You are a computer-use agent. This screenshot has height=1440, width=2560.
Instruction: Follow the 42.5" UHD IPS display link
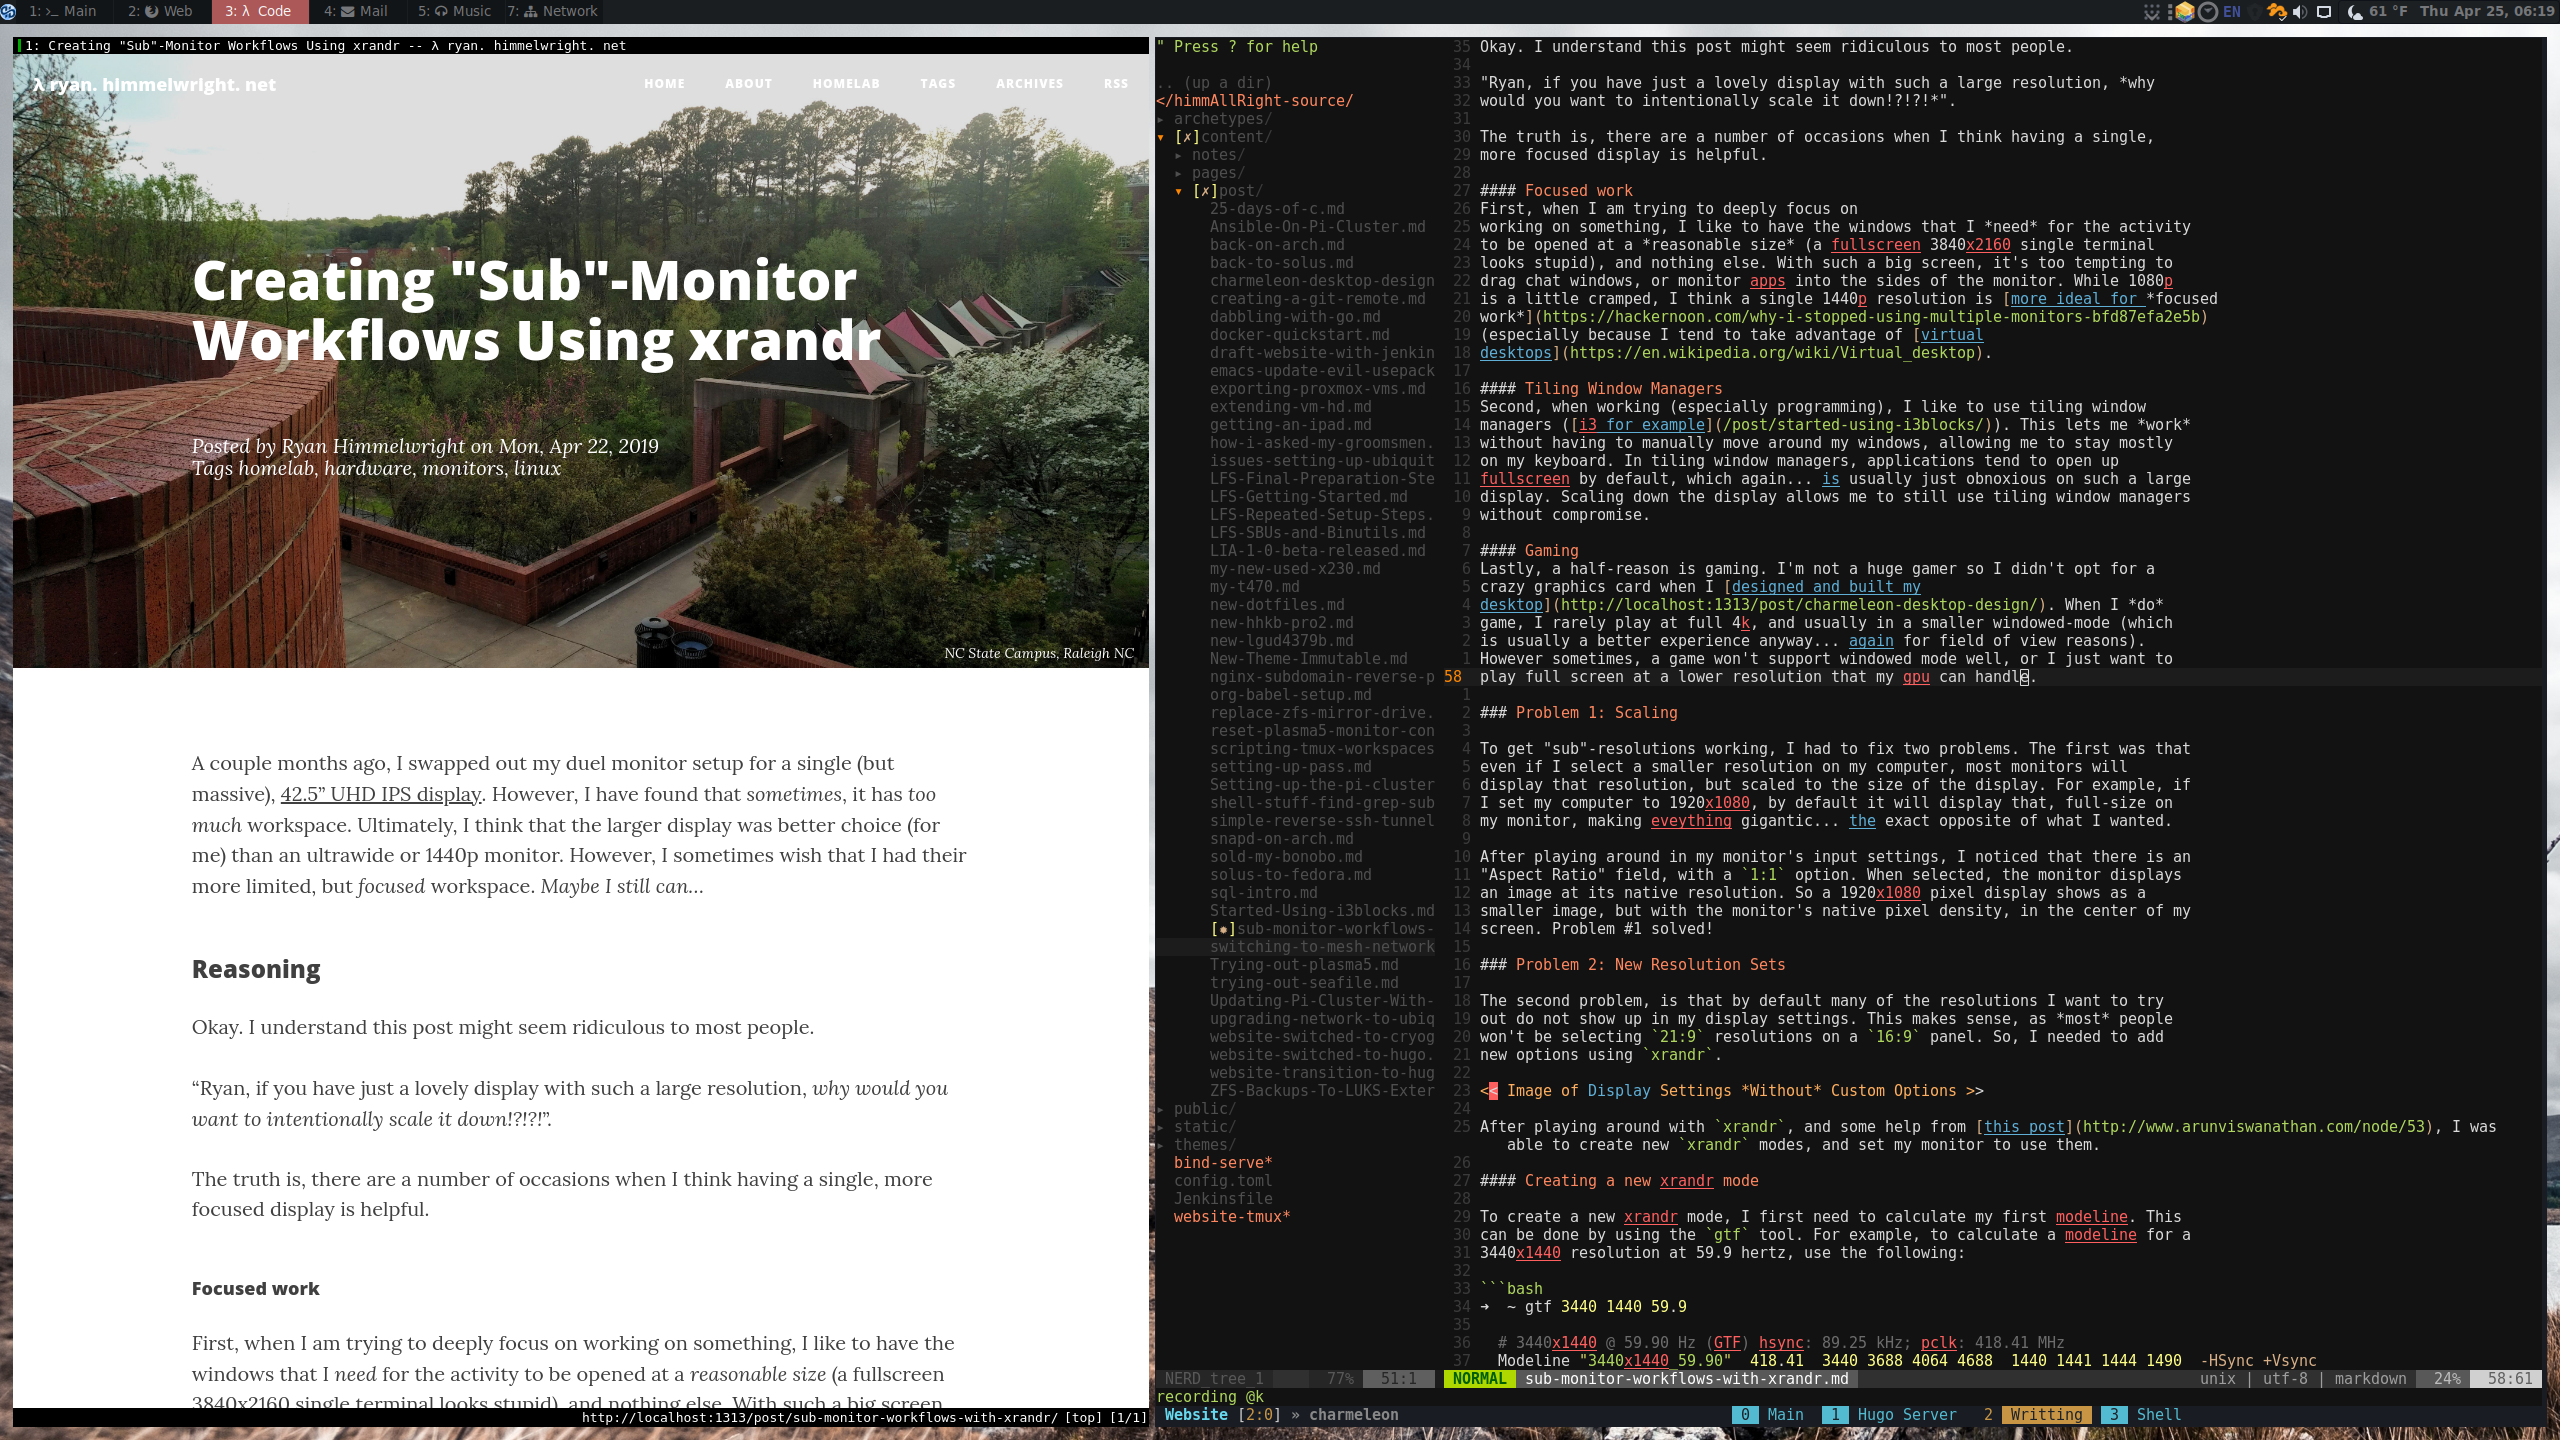(380, 795)
